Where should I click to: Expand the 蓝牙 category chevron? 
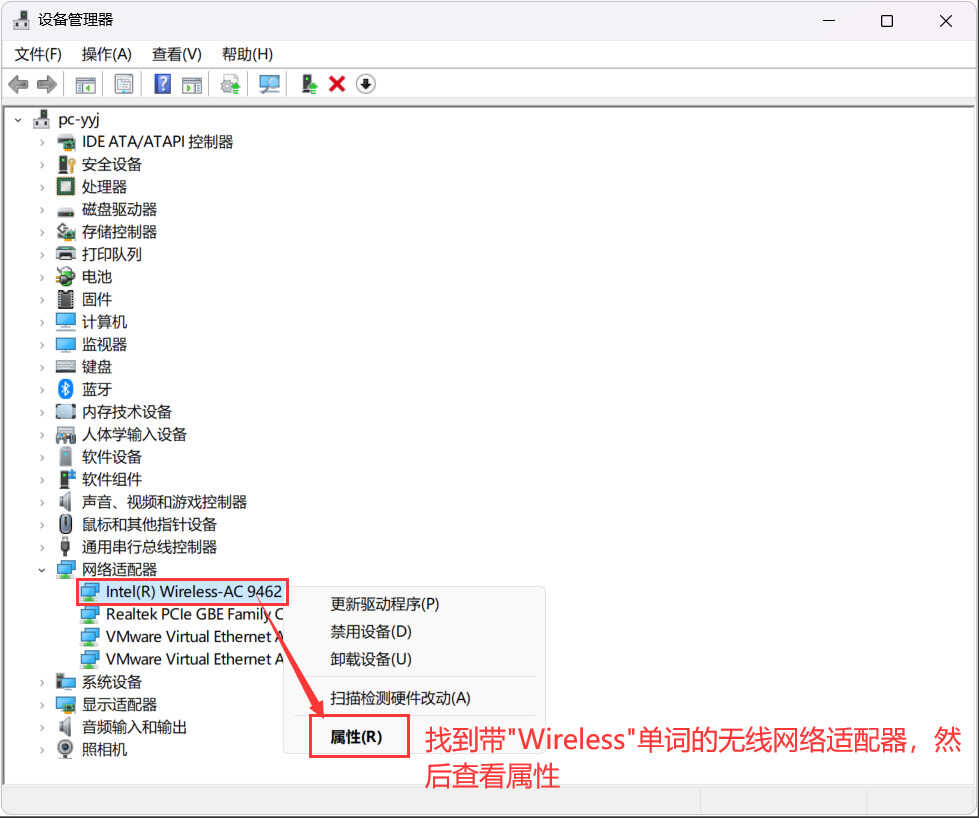pos(42,390)
